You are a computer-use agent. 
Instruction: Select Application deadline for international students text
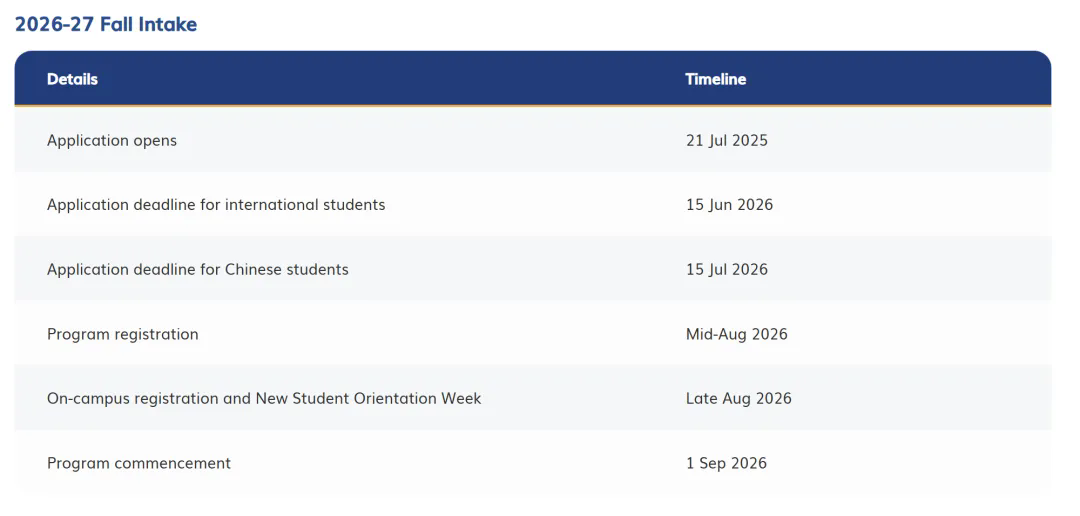pos(216,205)
